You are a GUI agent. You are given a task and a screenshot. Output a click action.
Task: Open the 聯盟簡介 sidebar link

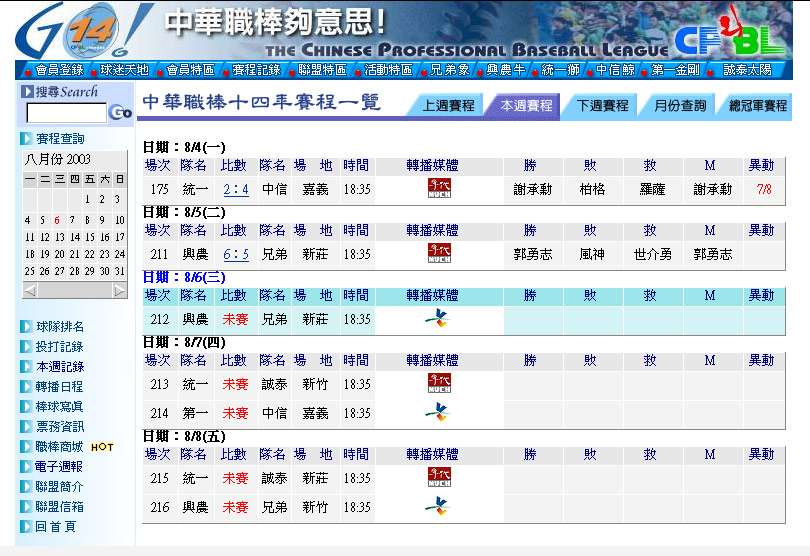60,487
